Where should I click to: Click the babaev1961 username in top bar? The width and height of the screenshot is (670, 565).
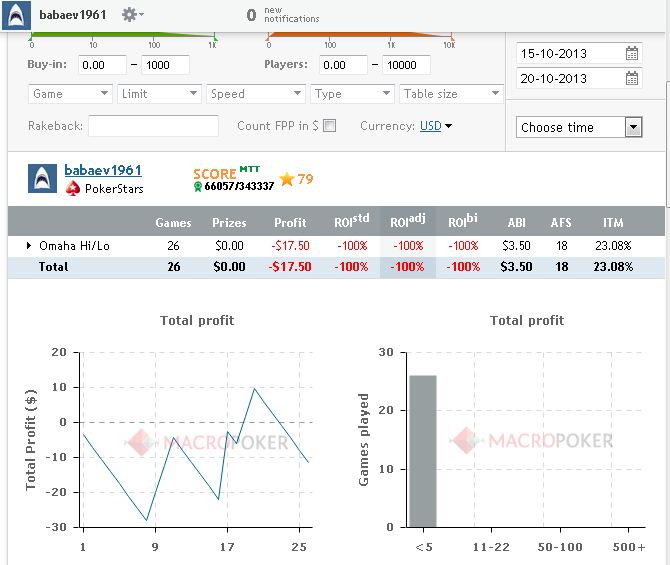(73, 15)
